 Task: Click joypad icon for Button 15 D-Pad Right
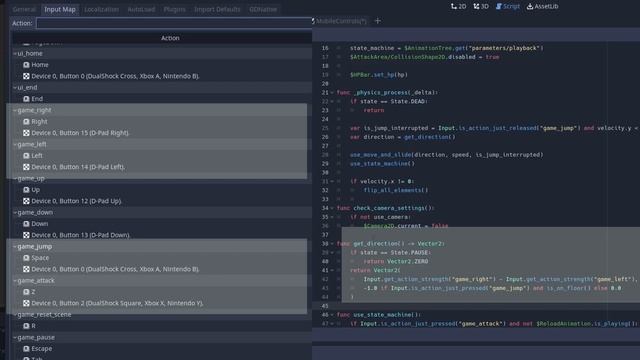pyautogui.click(x=26, y=133)
